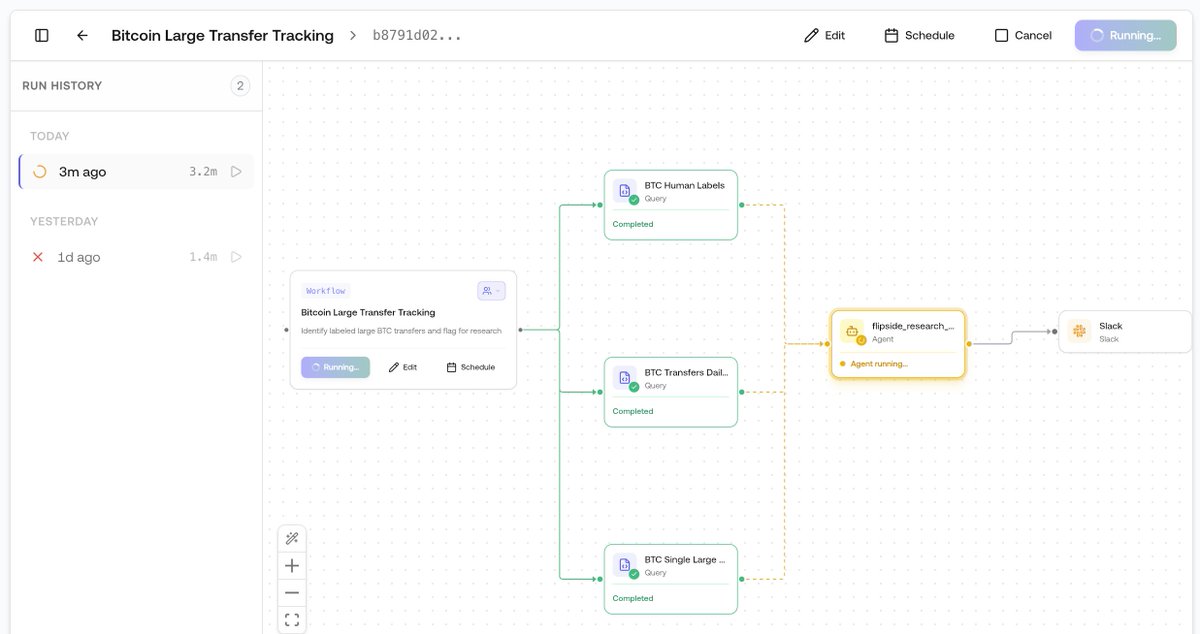
Task: Click the BTC Human Labels query icon
Action: (x=625, y=191)
